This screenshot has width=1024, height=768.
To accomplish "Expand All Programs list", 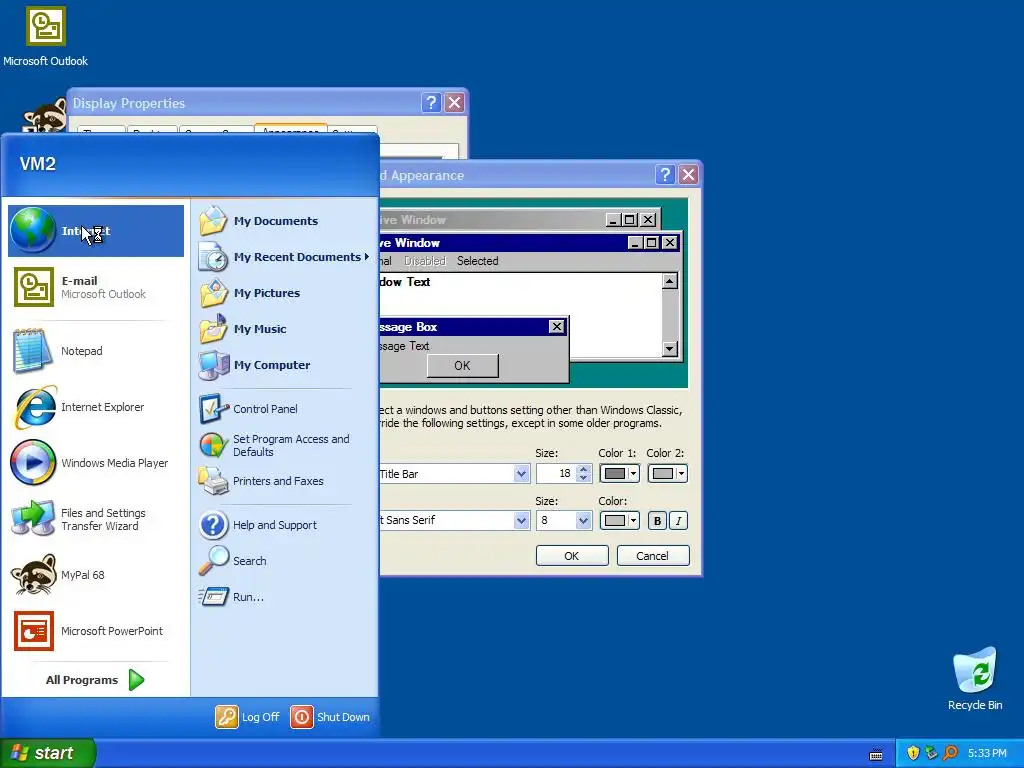I will pyautogui.click(x=95, y=680).
